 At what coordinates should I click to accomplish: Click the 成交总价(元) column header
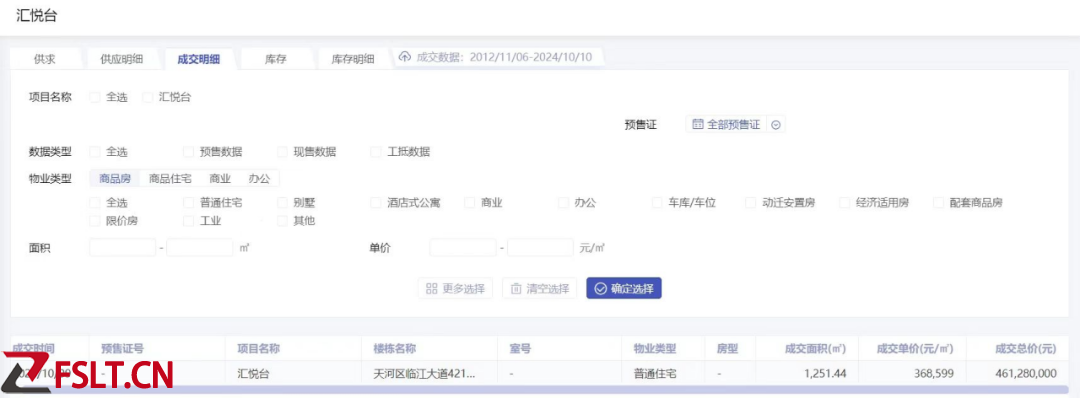coord(1026,348)
